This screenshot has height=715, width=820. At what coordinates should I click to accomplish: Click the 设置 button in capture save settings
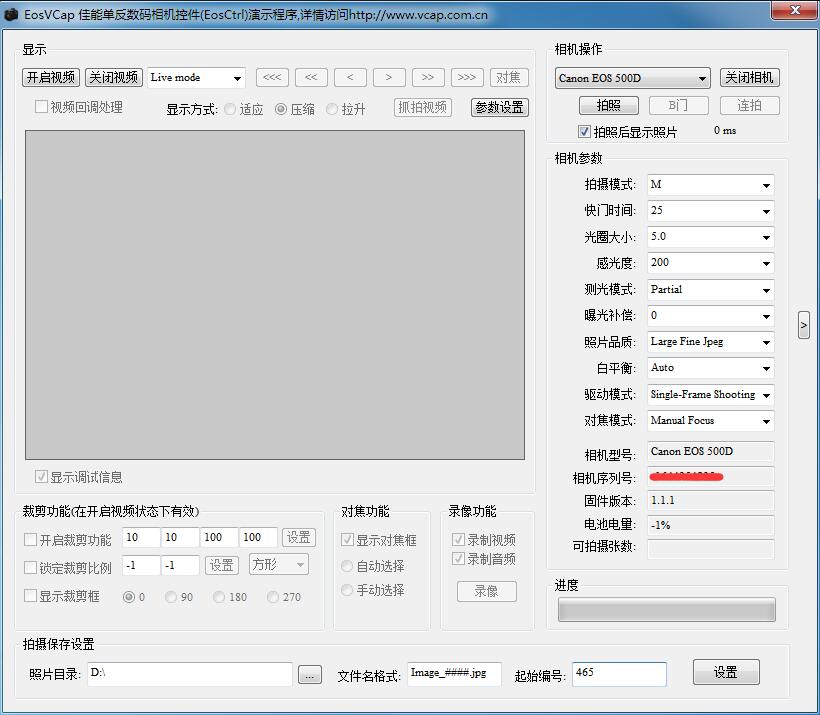point(726,673)
